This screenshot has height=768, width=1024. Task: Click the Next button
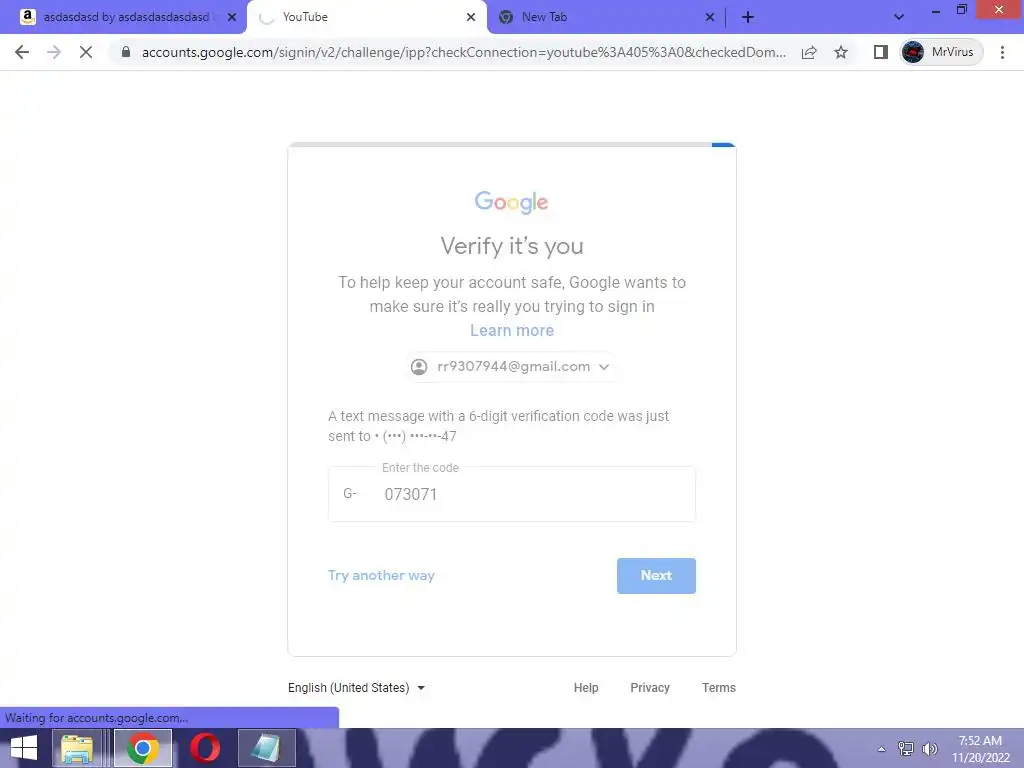[656, 576]
